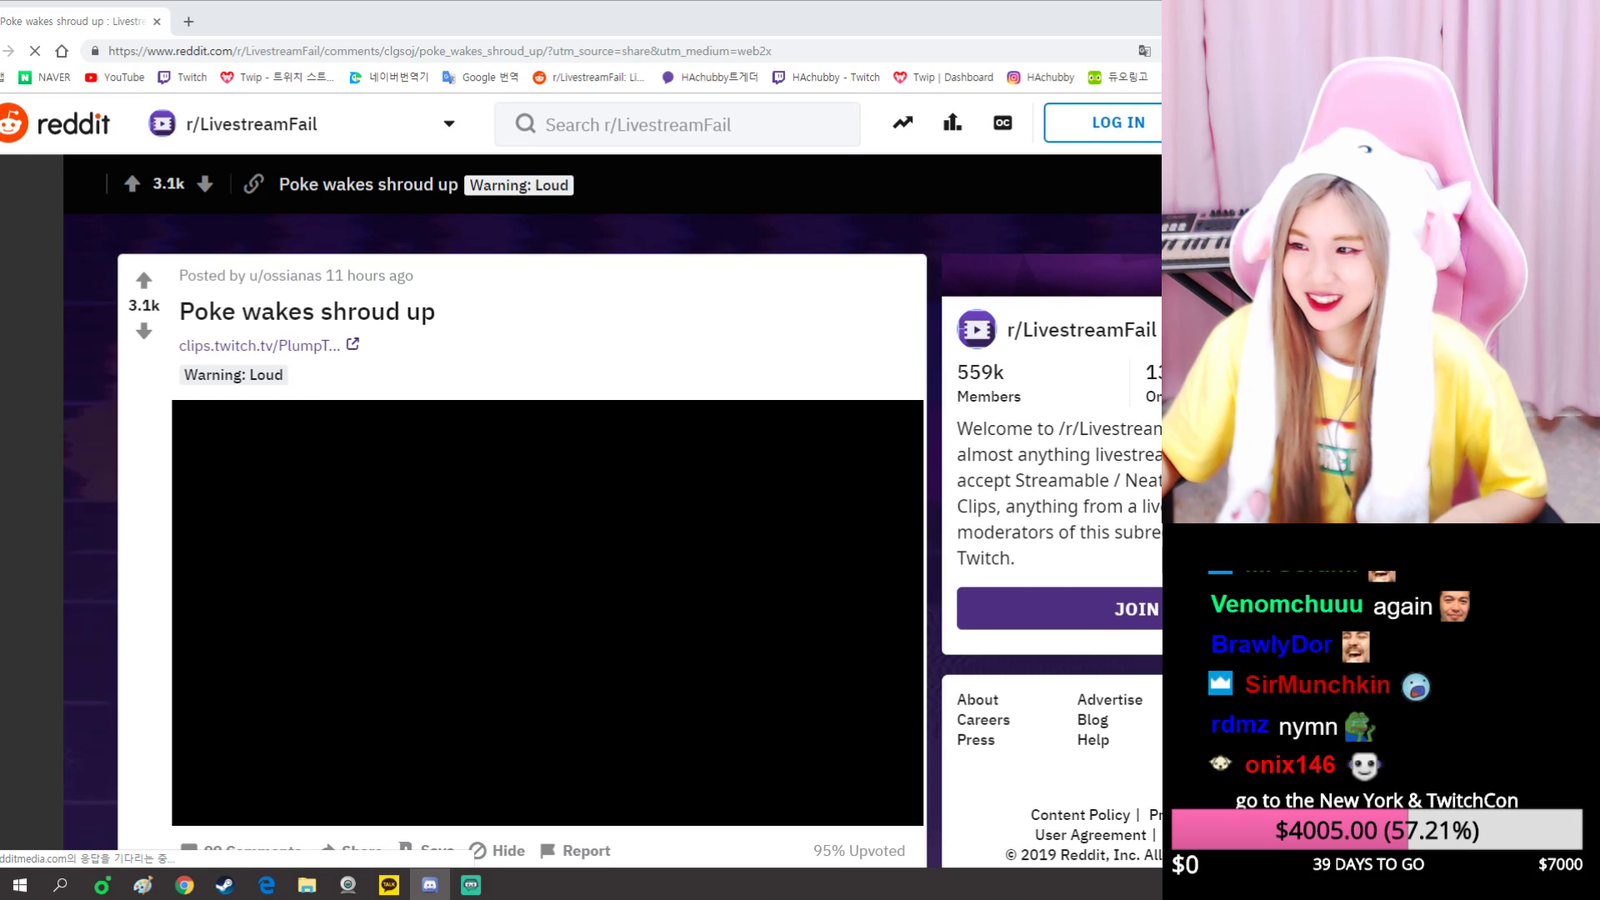Viewport: 1600px width, 900px height.
Task: Open Google Chrome from the taskbar
Action: tap(184, 885)
